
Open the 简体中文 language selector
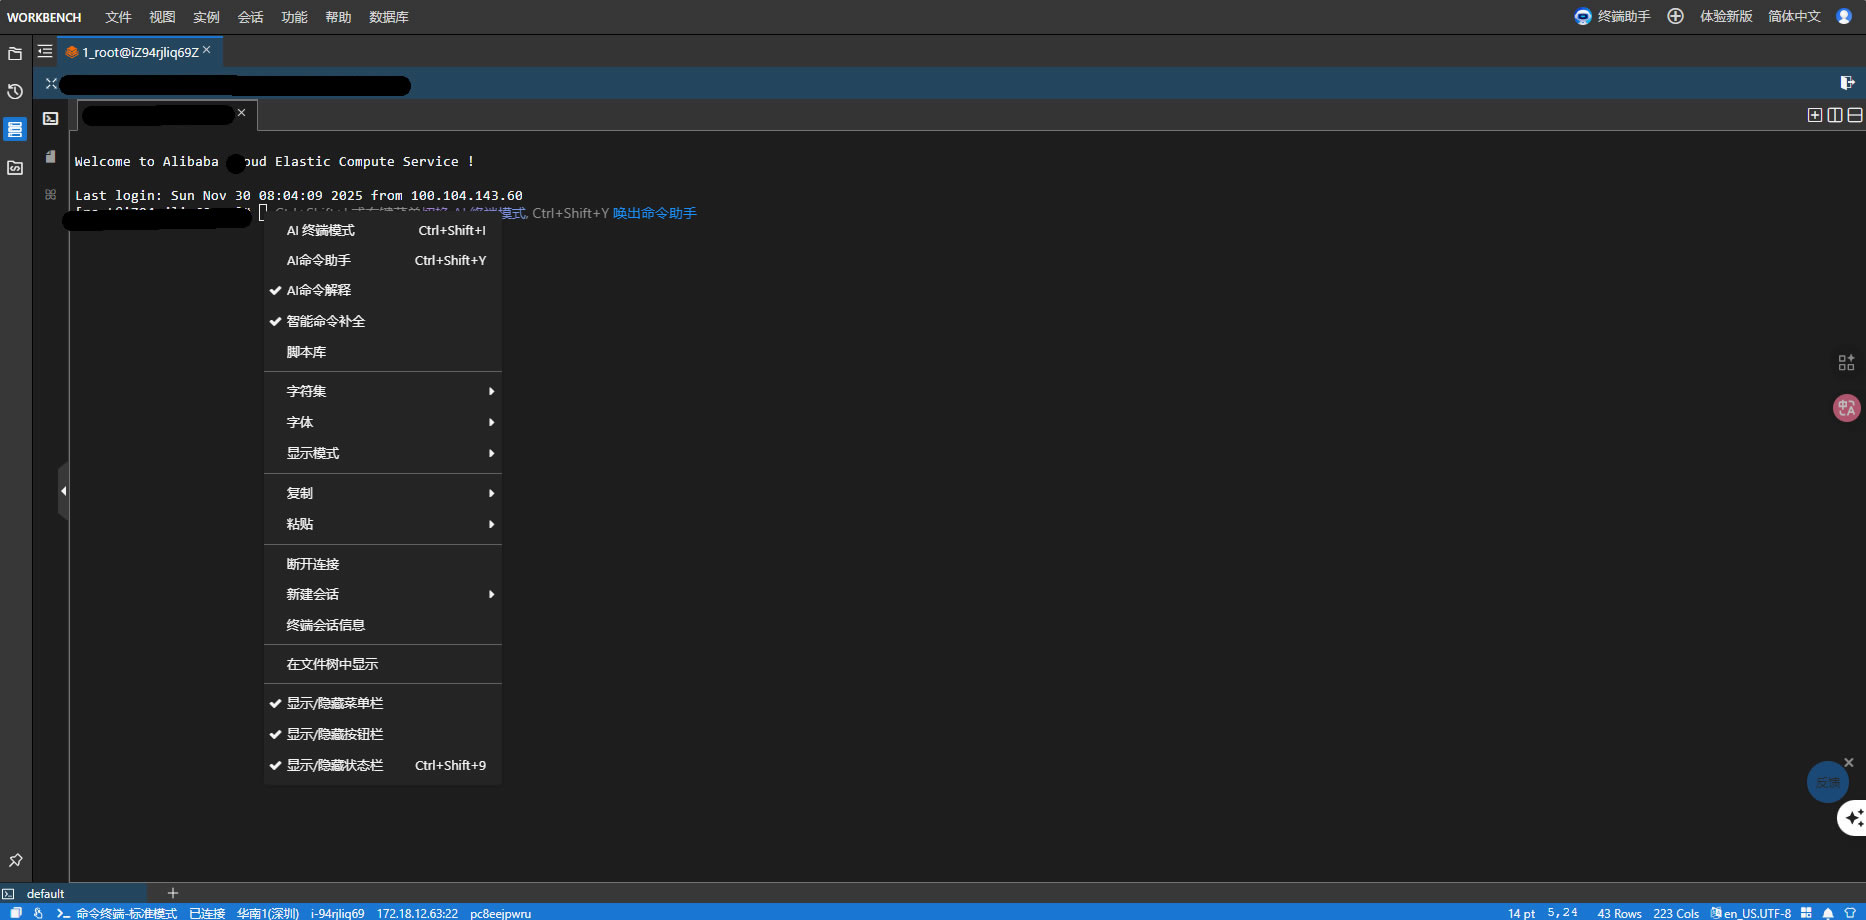pos(1794,16)
